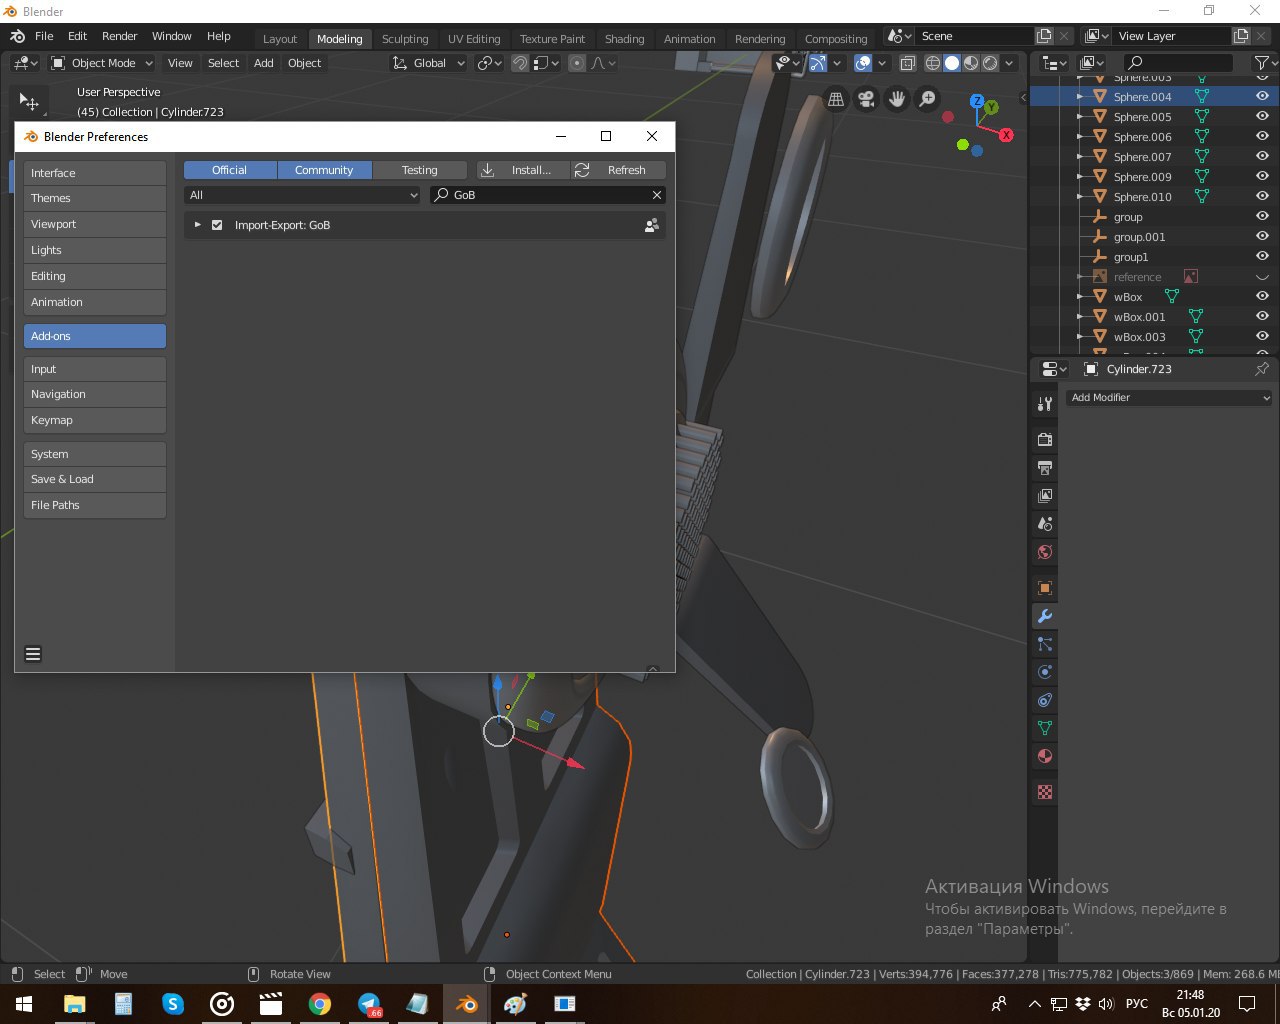1280x1024 pixels.
Task: Clear the GoB add-on search field
Action: [x=657, y=195]
